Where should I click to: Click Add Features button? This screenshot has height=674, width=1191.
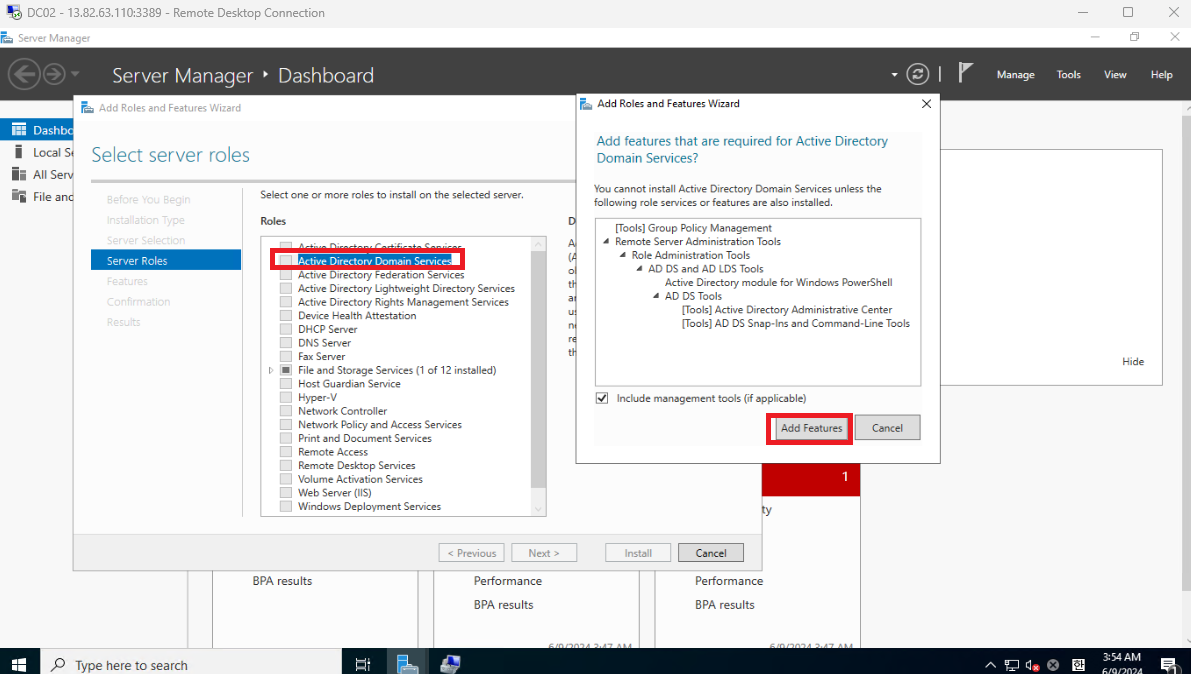[811, 428]
